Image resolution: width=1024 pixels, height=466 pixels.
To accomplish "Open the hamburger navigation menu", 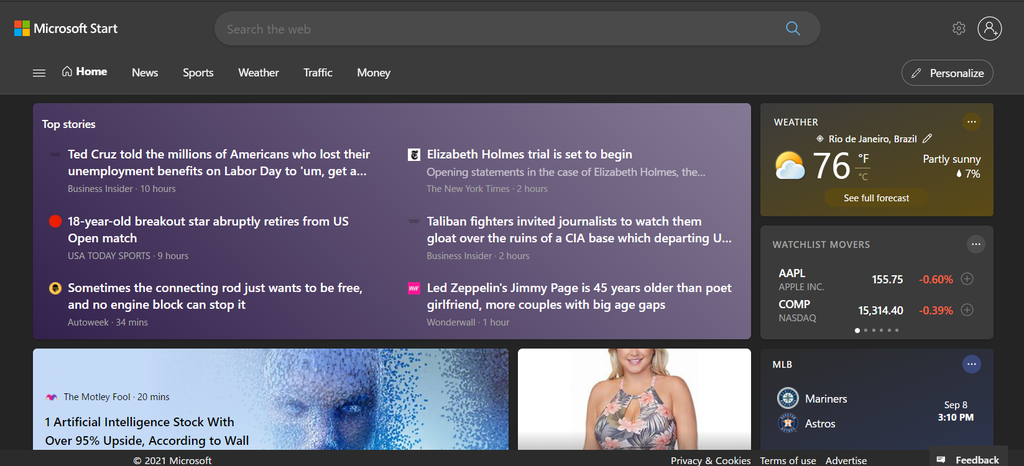I will (x=39, y=73).
